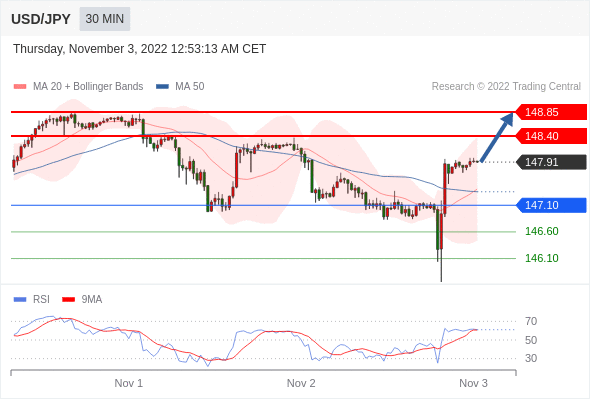
Task: Select the 148.85 resistance price tag
Action: click(550, 112)
